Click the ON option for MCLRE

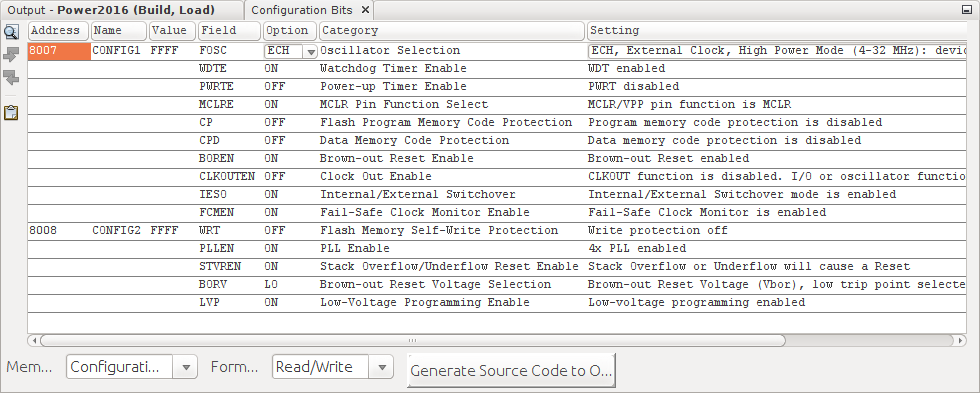tap(271, 104)
